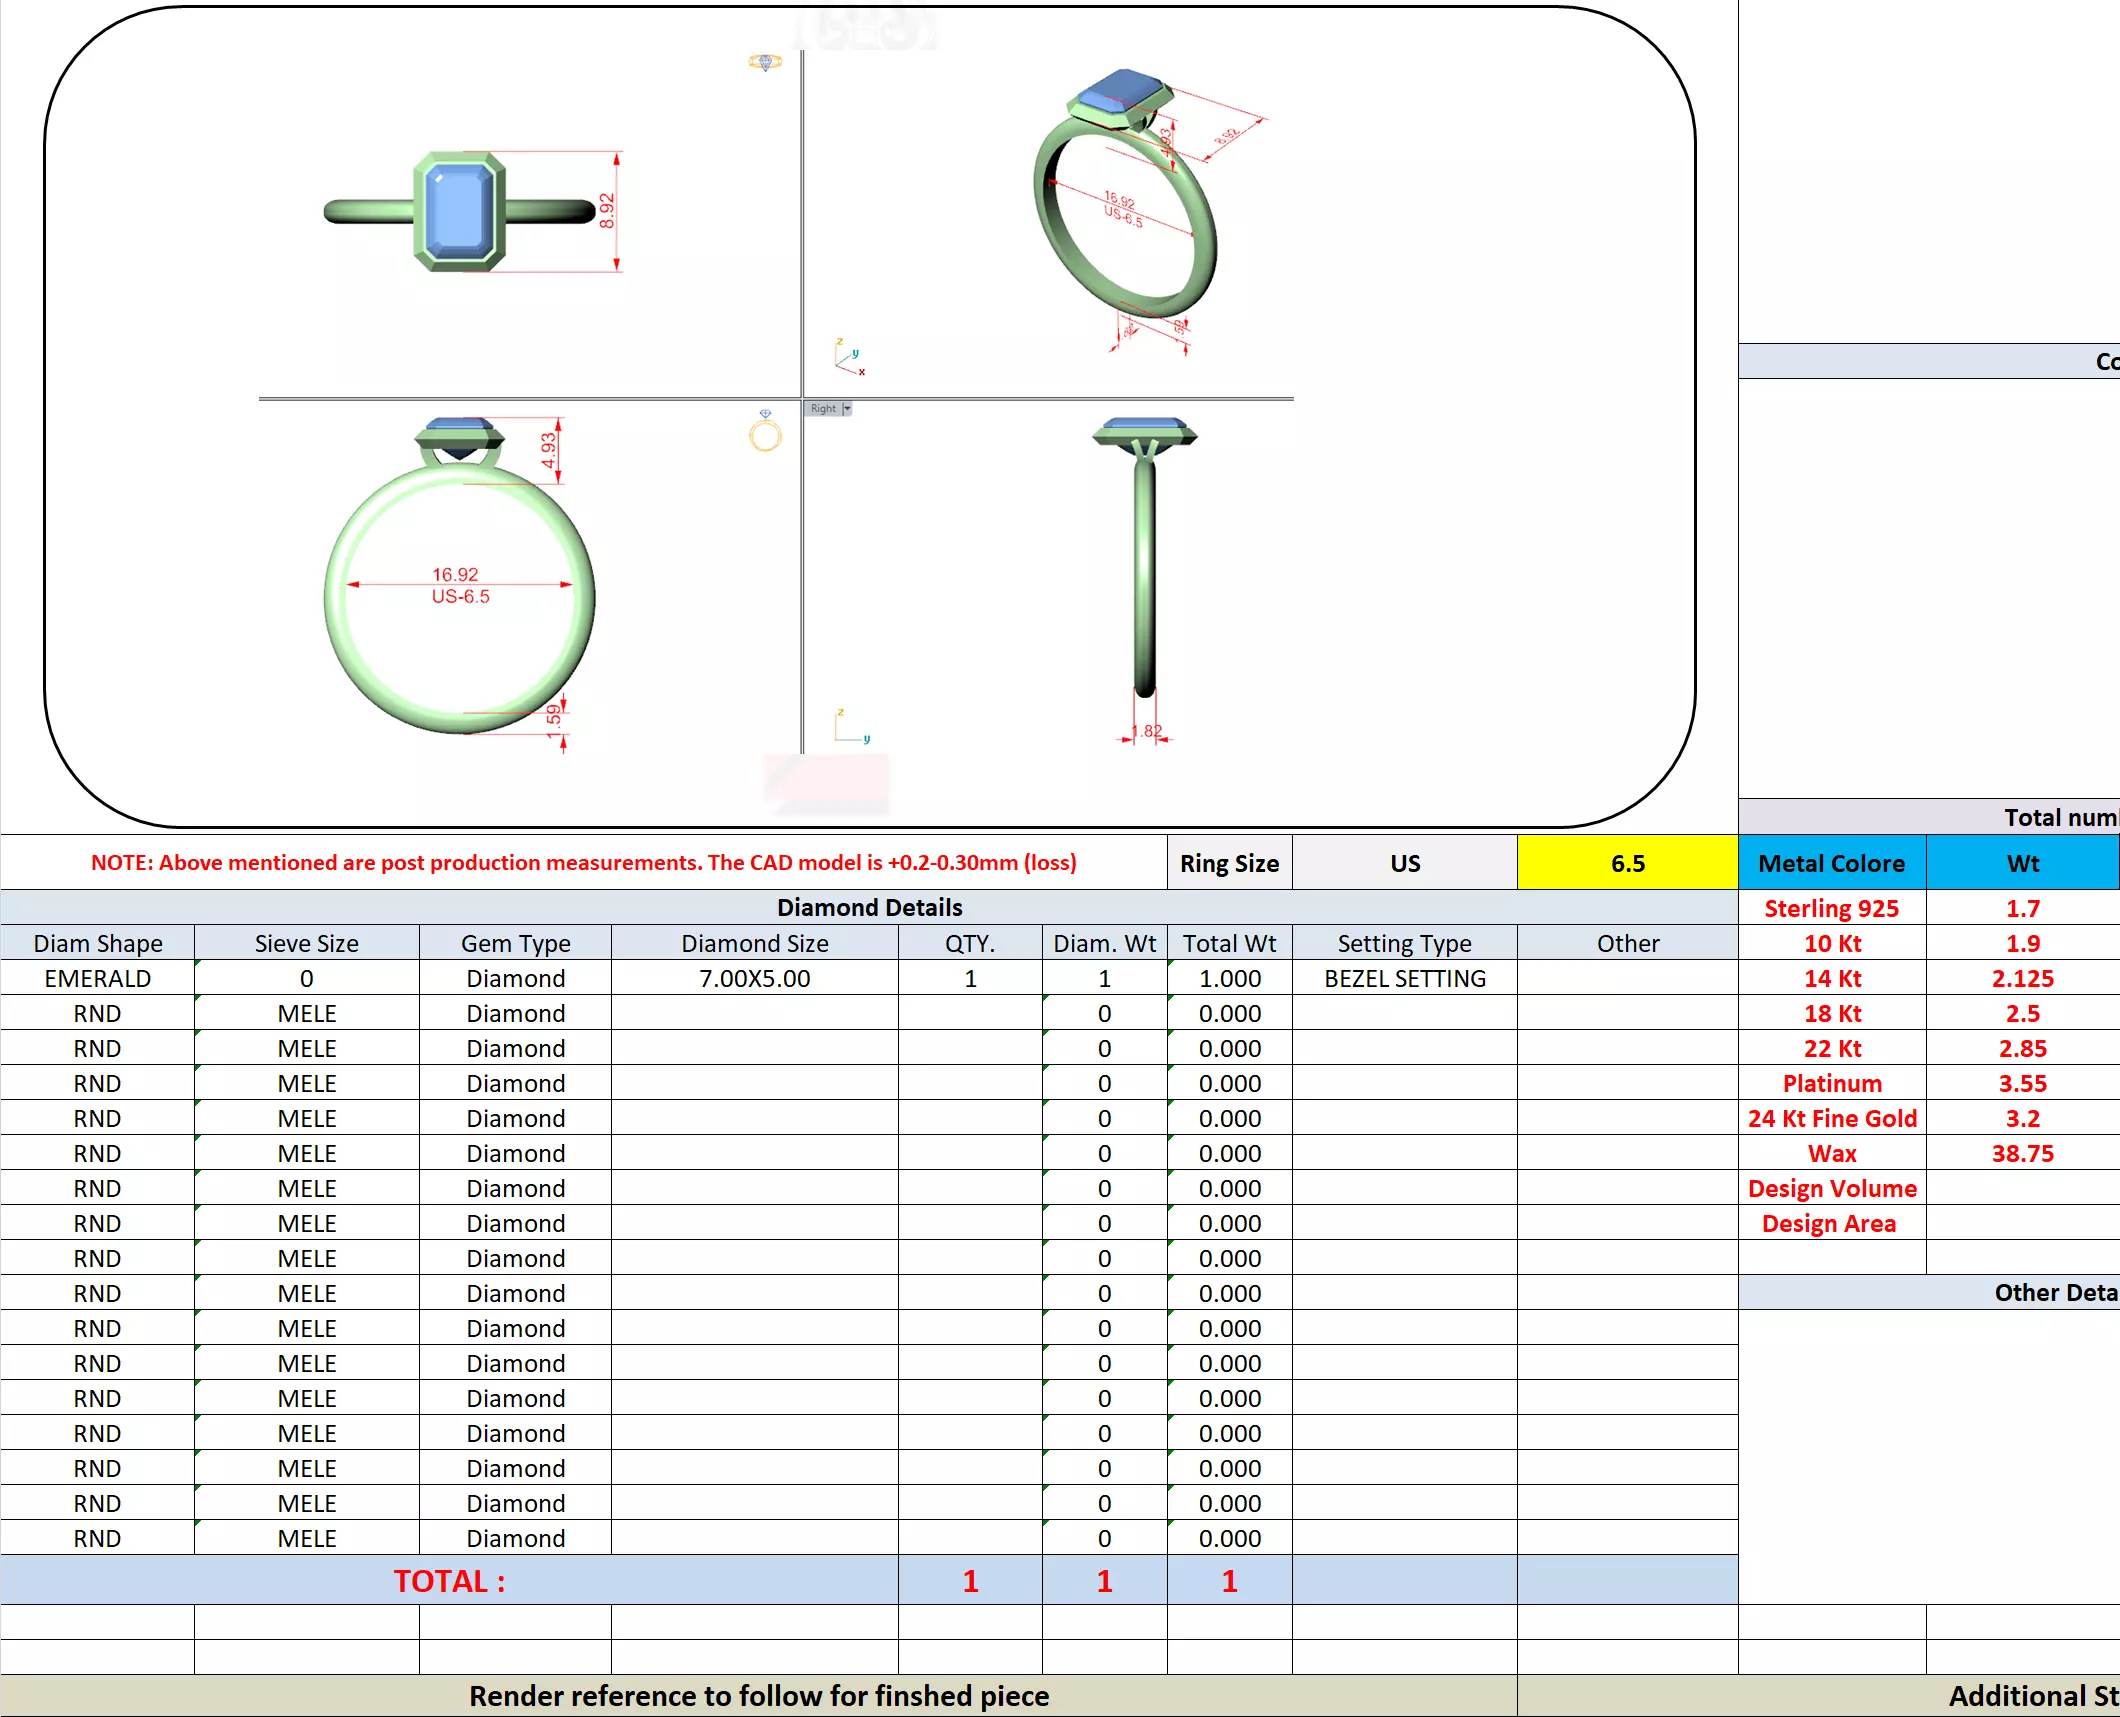The width and height of the screenshot is (2120, 1717).
Task: Click the front-view ring orientation icon
Action: point(765,432)
